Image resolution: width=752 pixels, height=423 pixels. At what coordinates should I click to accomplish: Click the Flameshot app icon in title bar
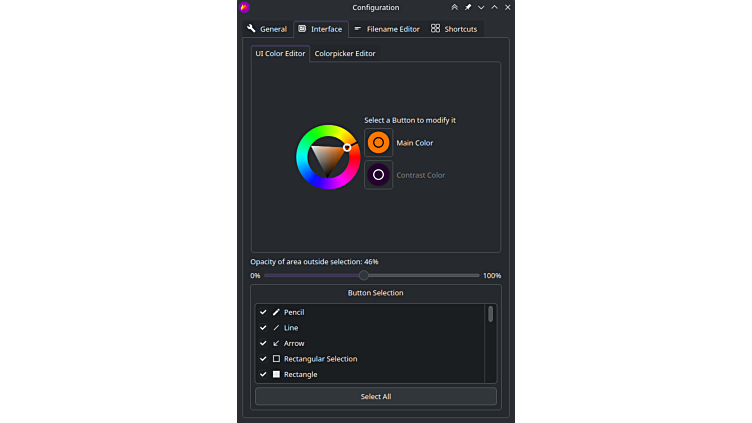tap(245, 7)
